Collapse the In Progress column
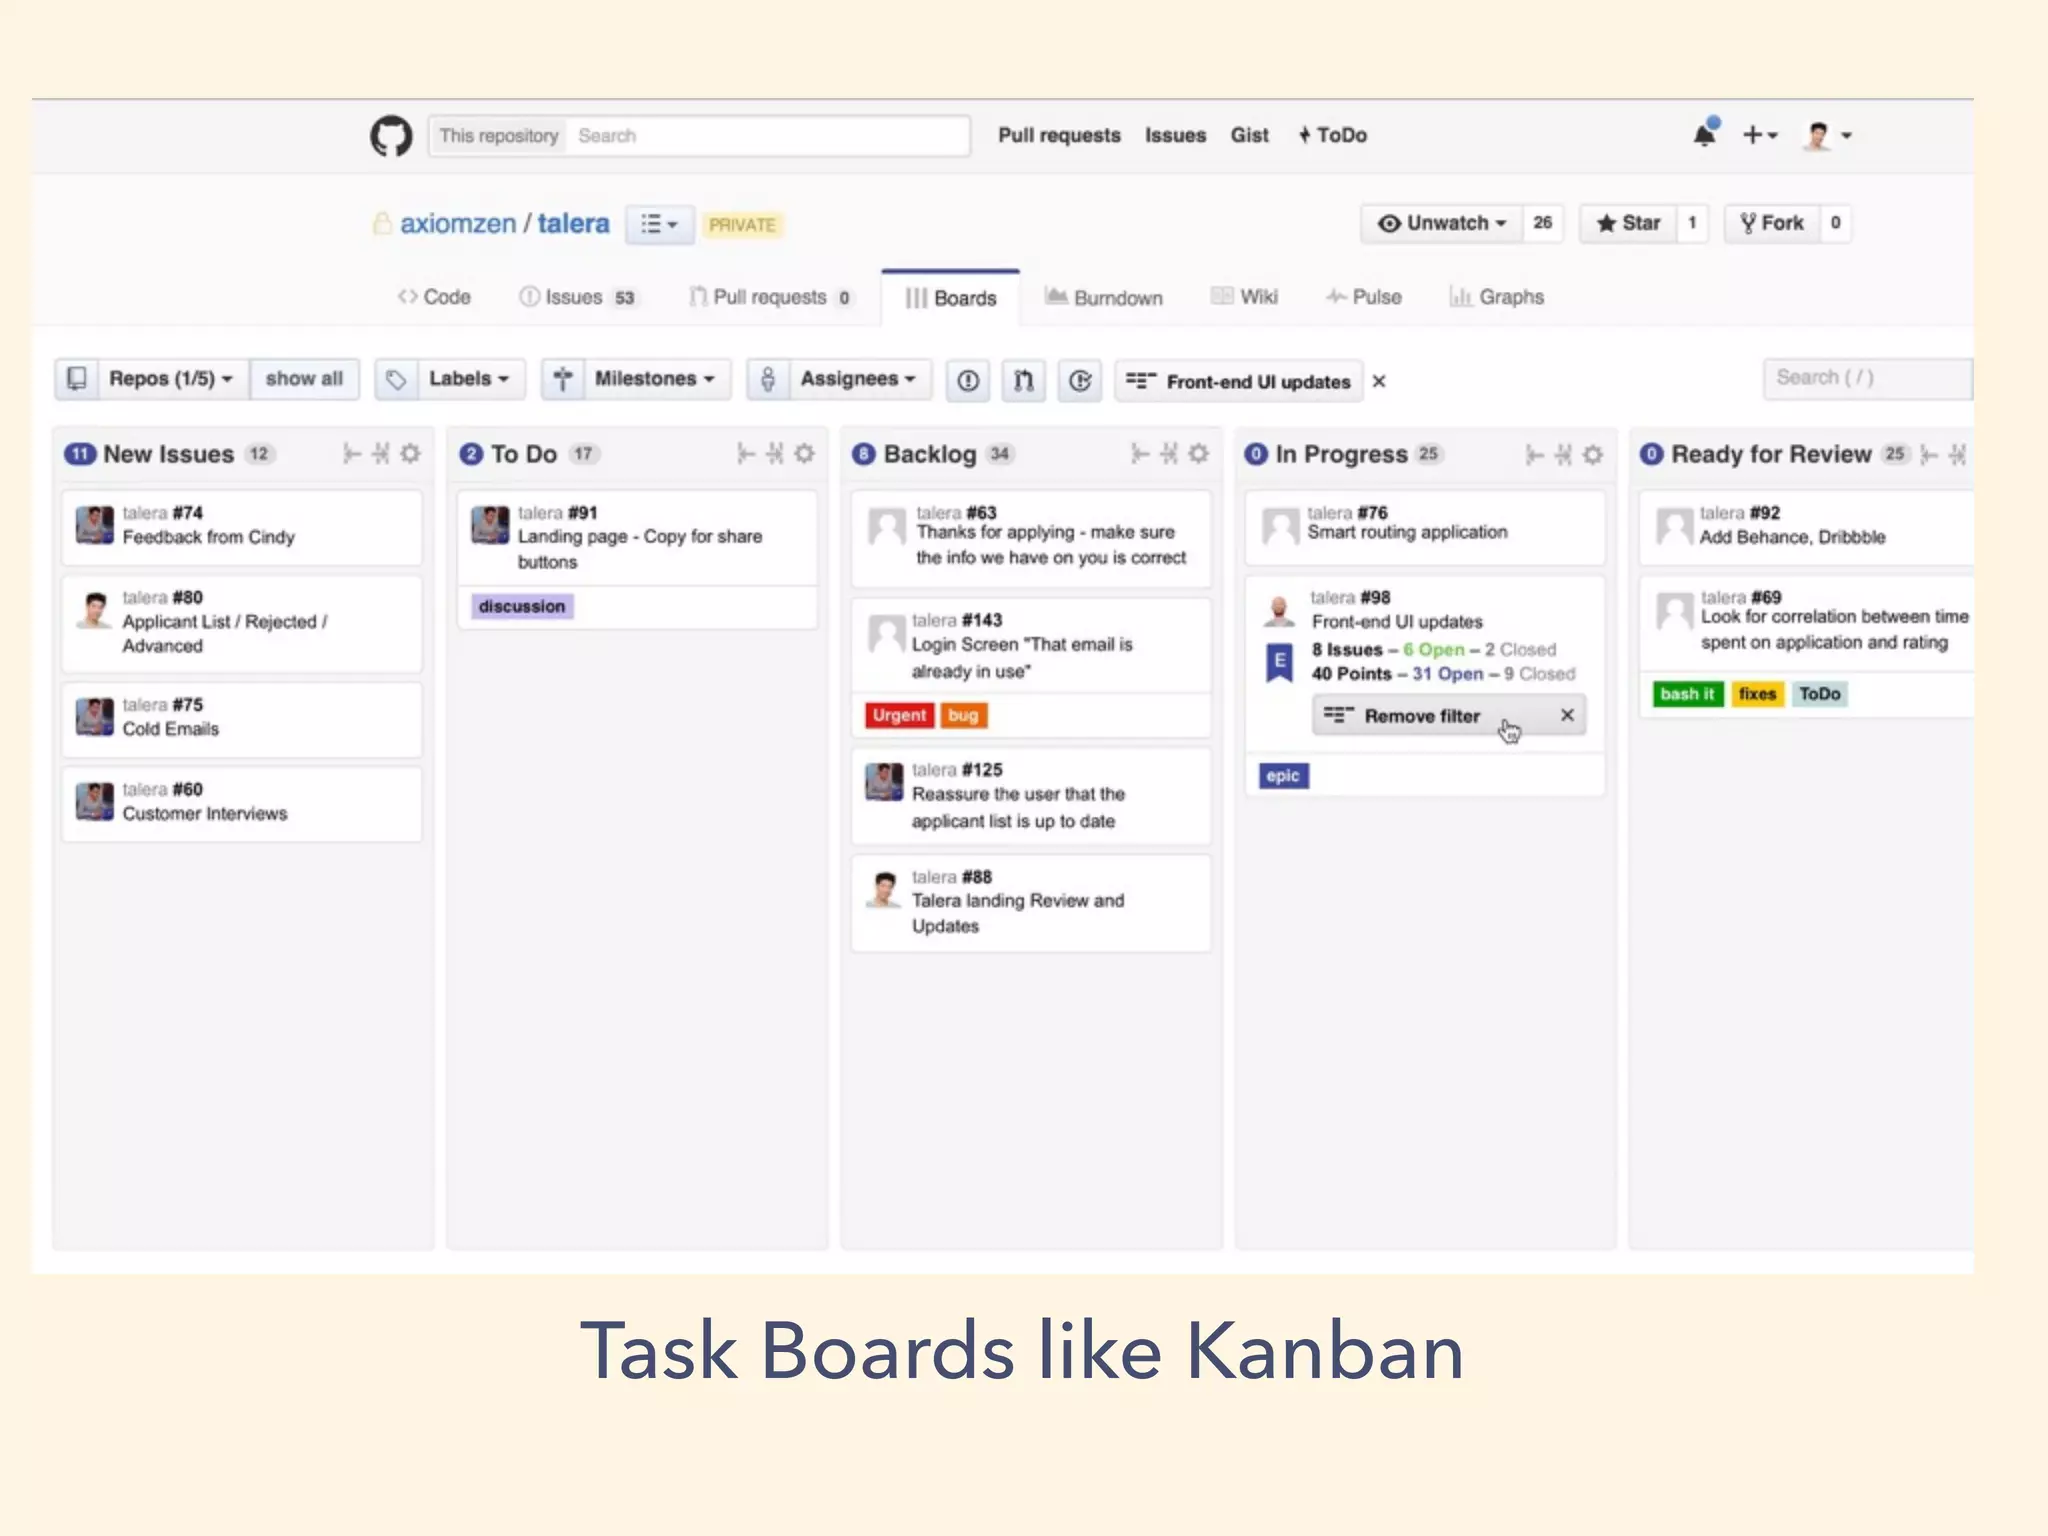The height and width of the screenshot is (1536, 2048). 1564,455
